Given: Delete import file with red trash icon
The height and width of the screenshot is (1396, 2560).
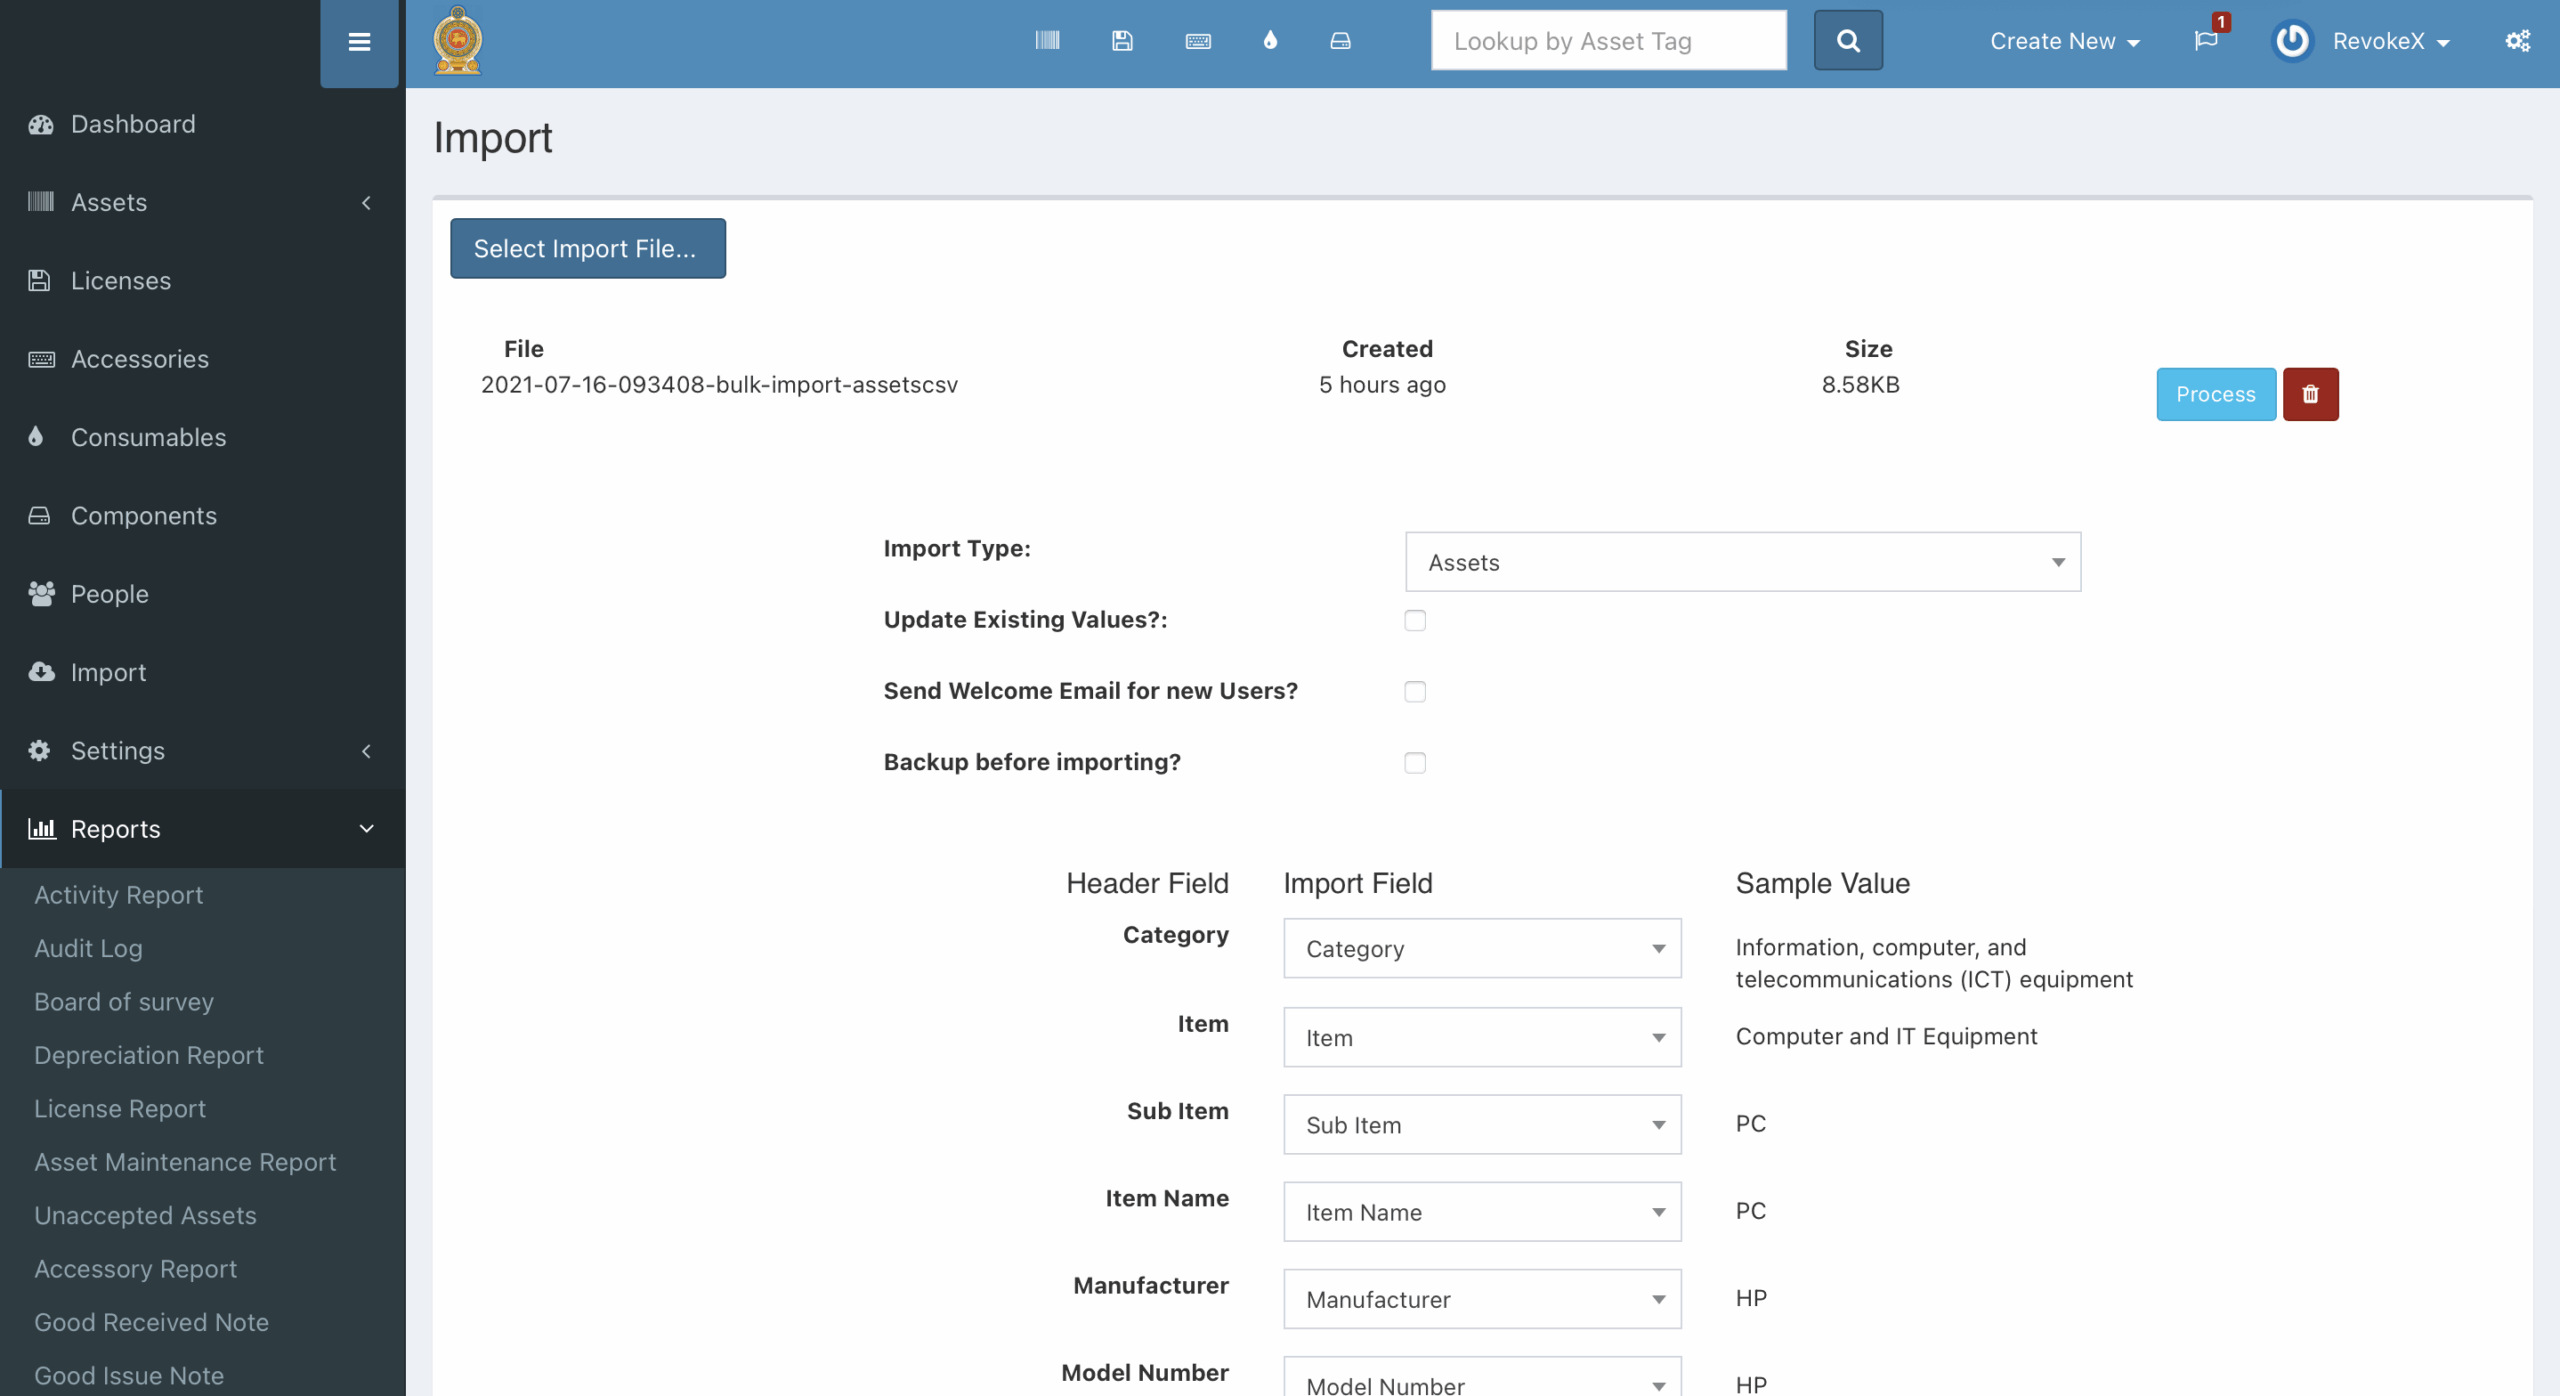Looking at the screenshot, I should 2310,394.
